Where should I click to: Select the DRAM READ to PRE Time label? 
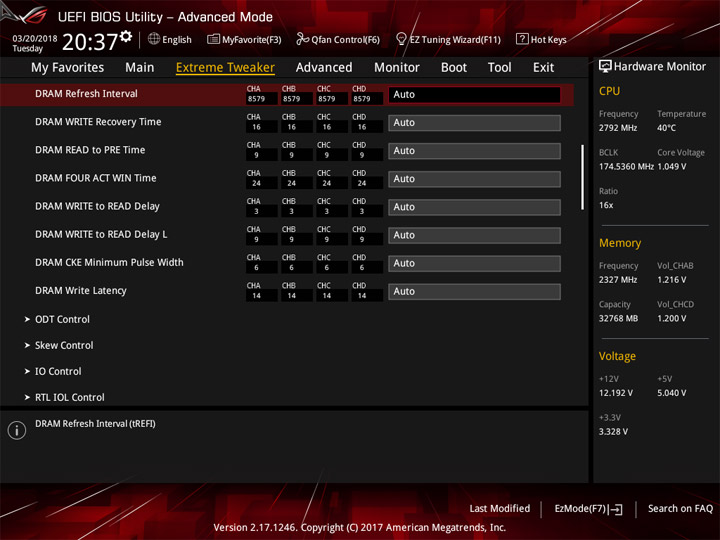(90, 150)
